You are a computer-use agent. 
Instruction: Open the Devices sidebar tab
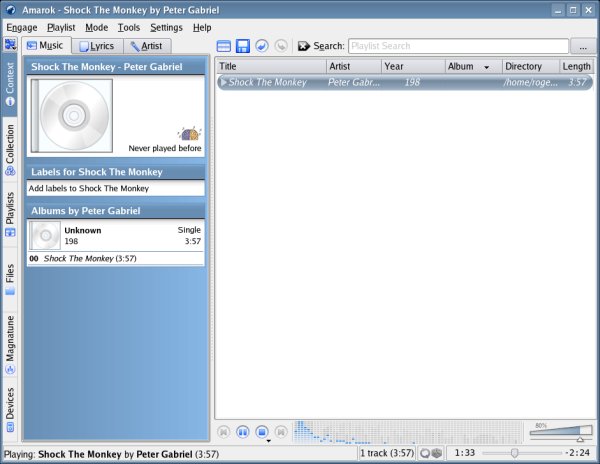click(10, 409)
